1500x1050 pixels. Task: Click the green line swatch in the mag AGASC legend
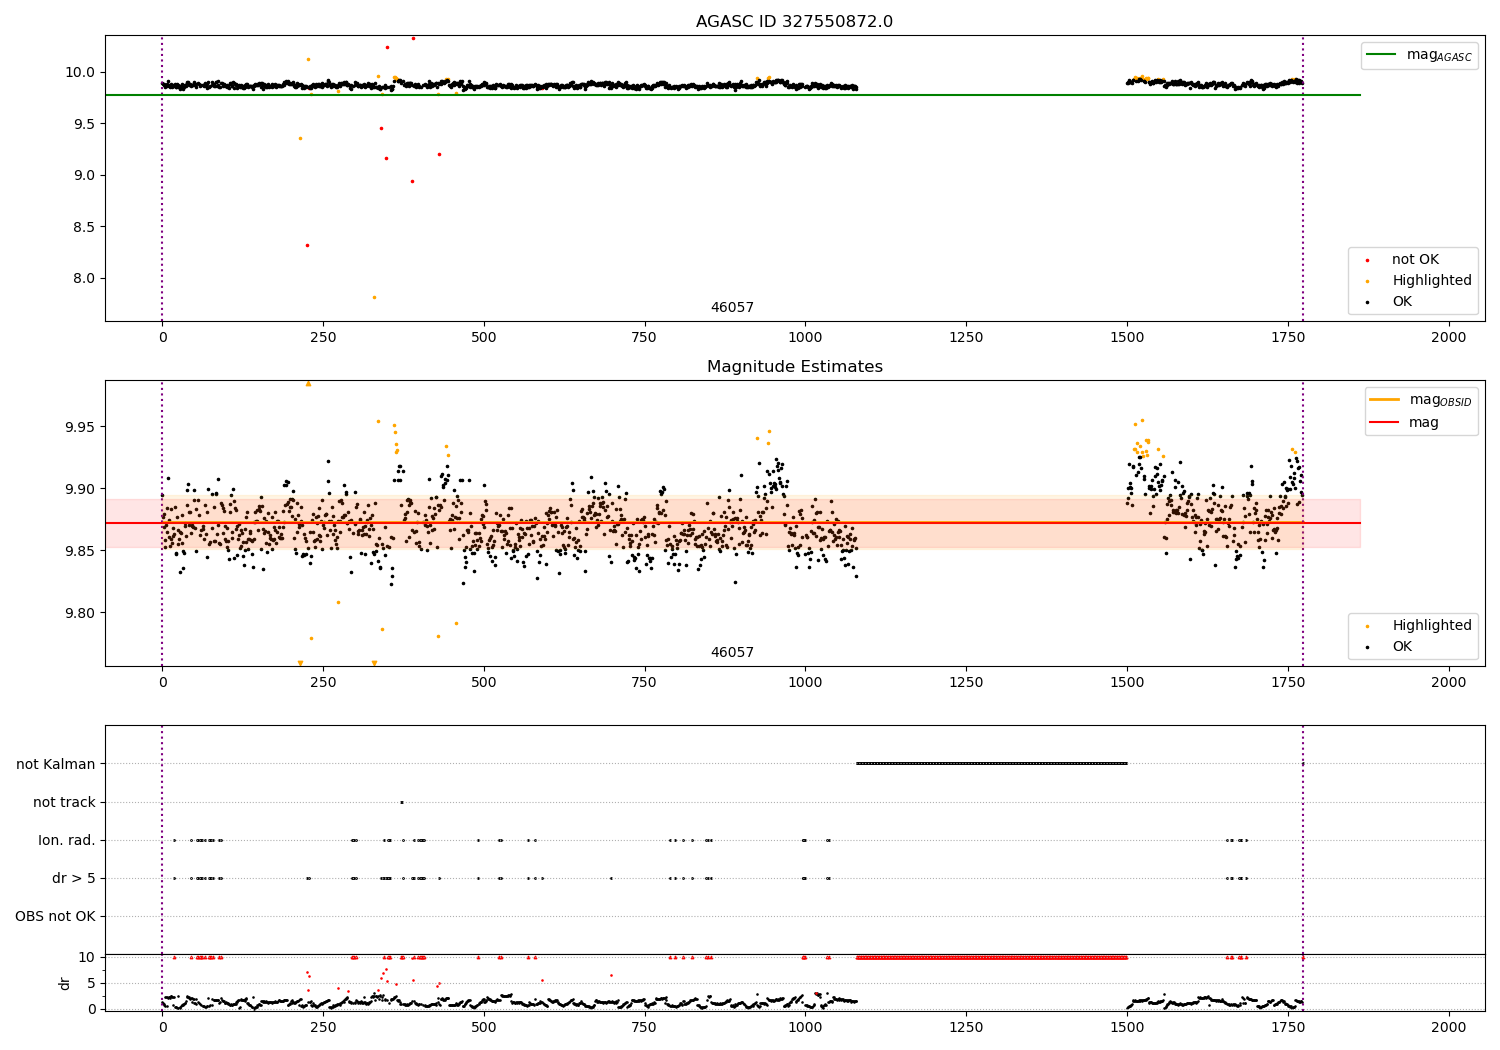tap(1381, 55)
